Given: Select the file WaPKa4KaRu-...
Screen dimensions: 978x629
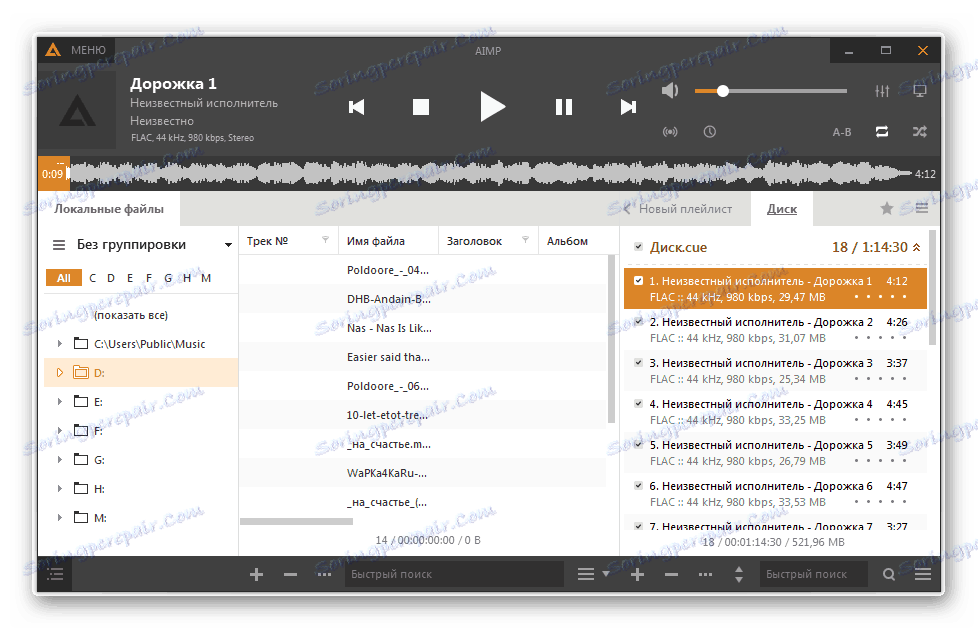Looking at the screenshot, I should [387, 473].
